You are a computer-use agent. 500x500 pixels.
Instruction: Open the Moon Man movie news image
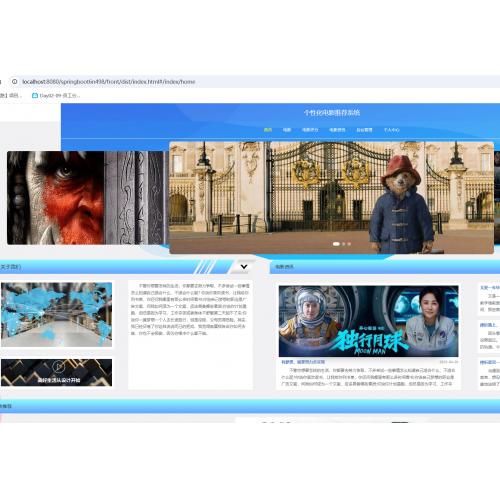[x=369, y=321]
